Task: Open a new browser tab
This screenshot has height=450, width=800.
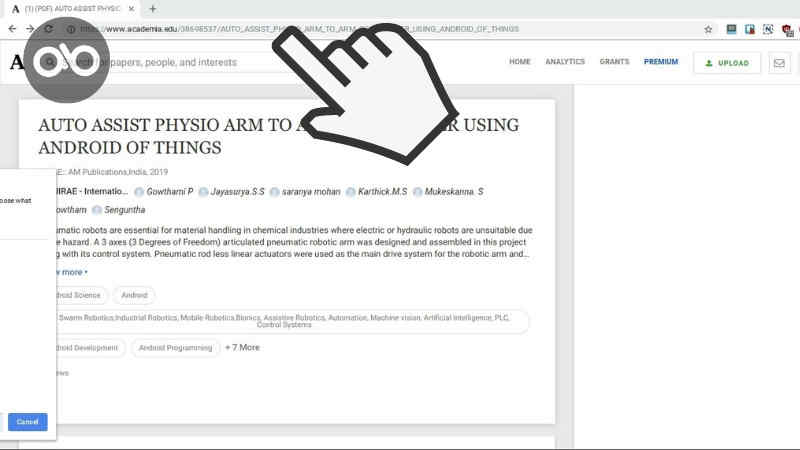Action: [153, 9]
